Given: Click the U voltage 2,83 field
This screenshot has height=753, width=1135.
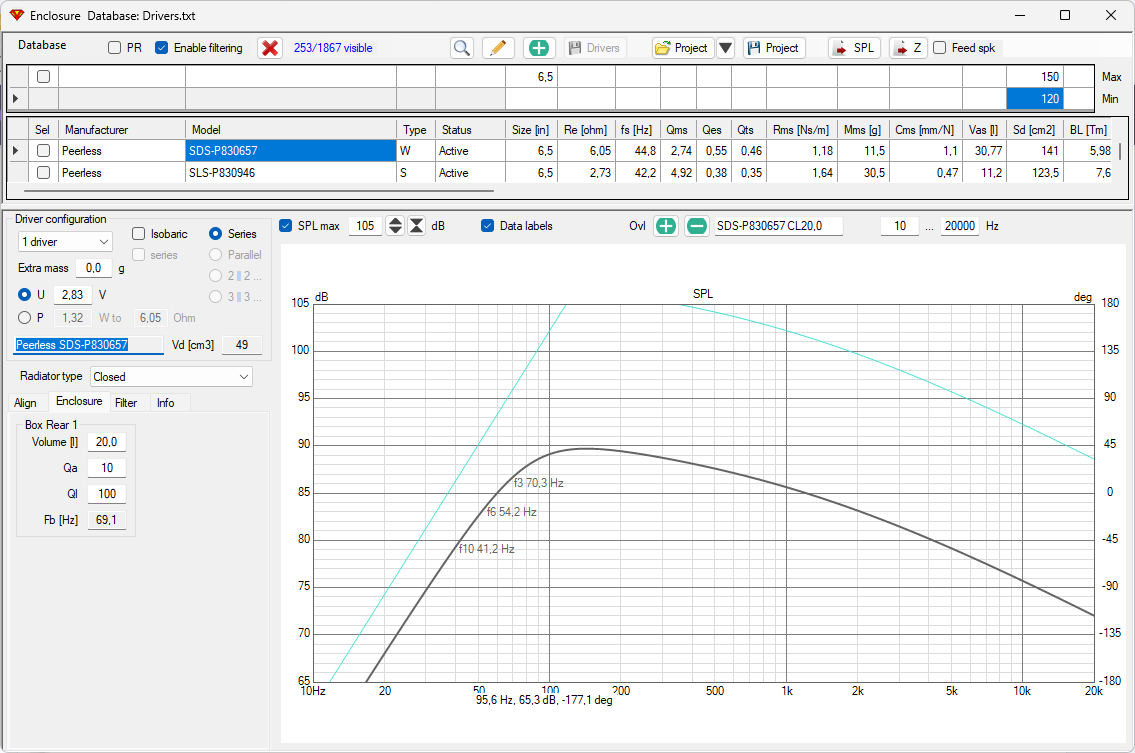Looking at the screenshot, I should (72, 295).
